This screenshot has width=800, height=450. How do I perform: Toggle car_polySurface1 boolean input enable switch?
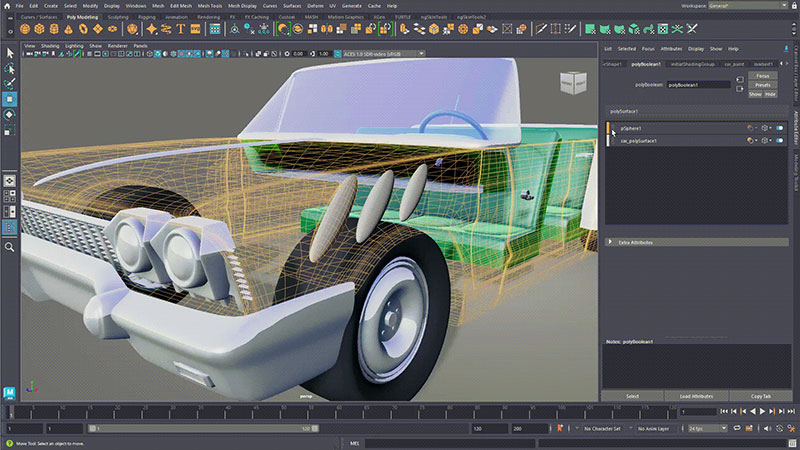pyautogui.click(x=780, y=140)
